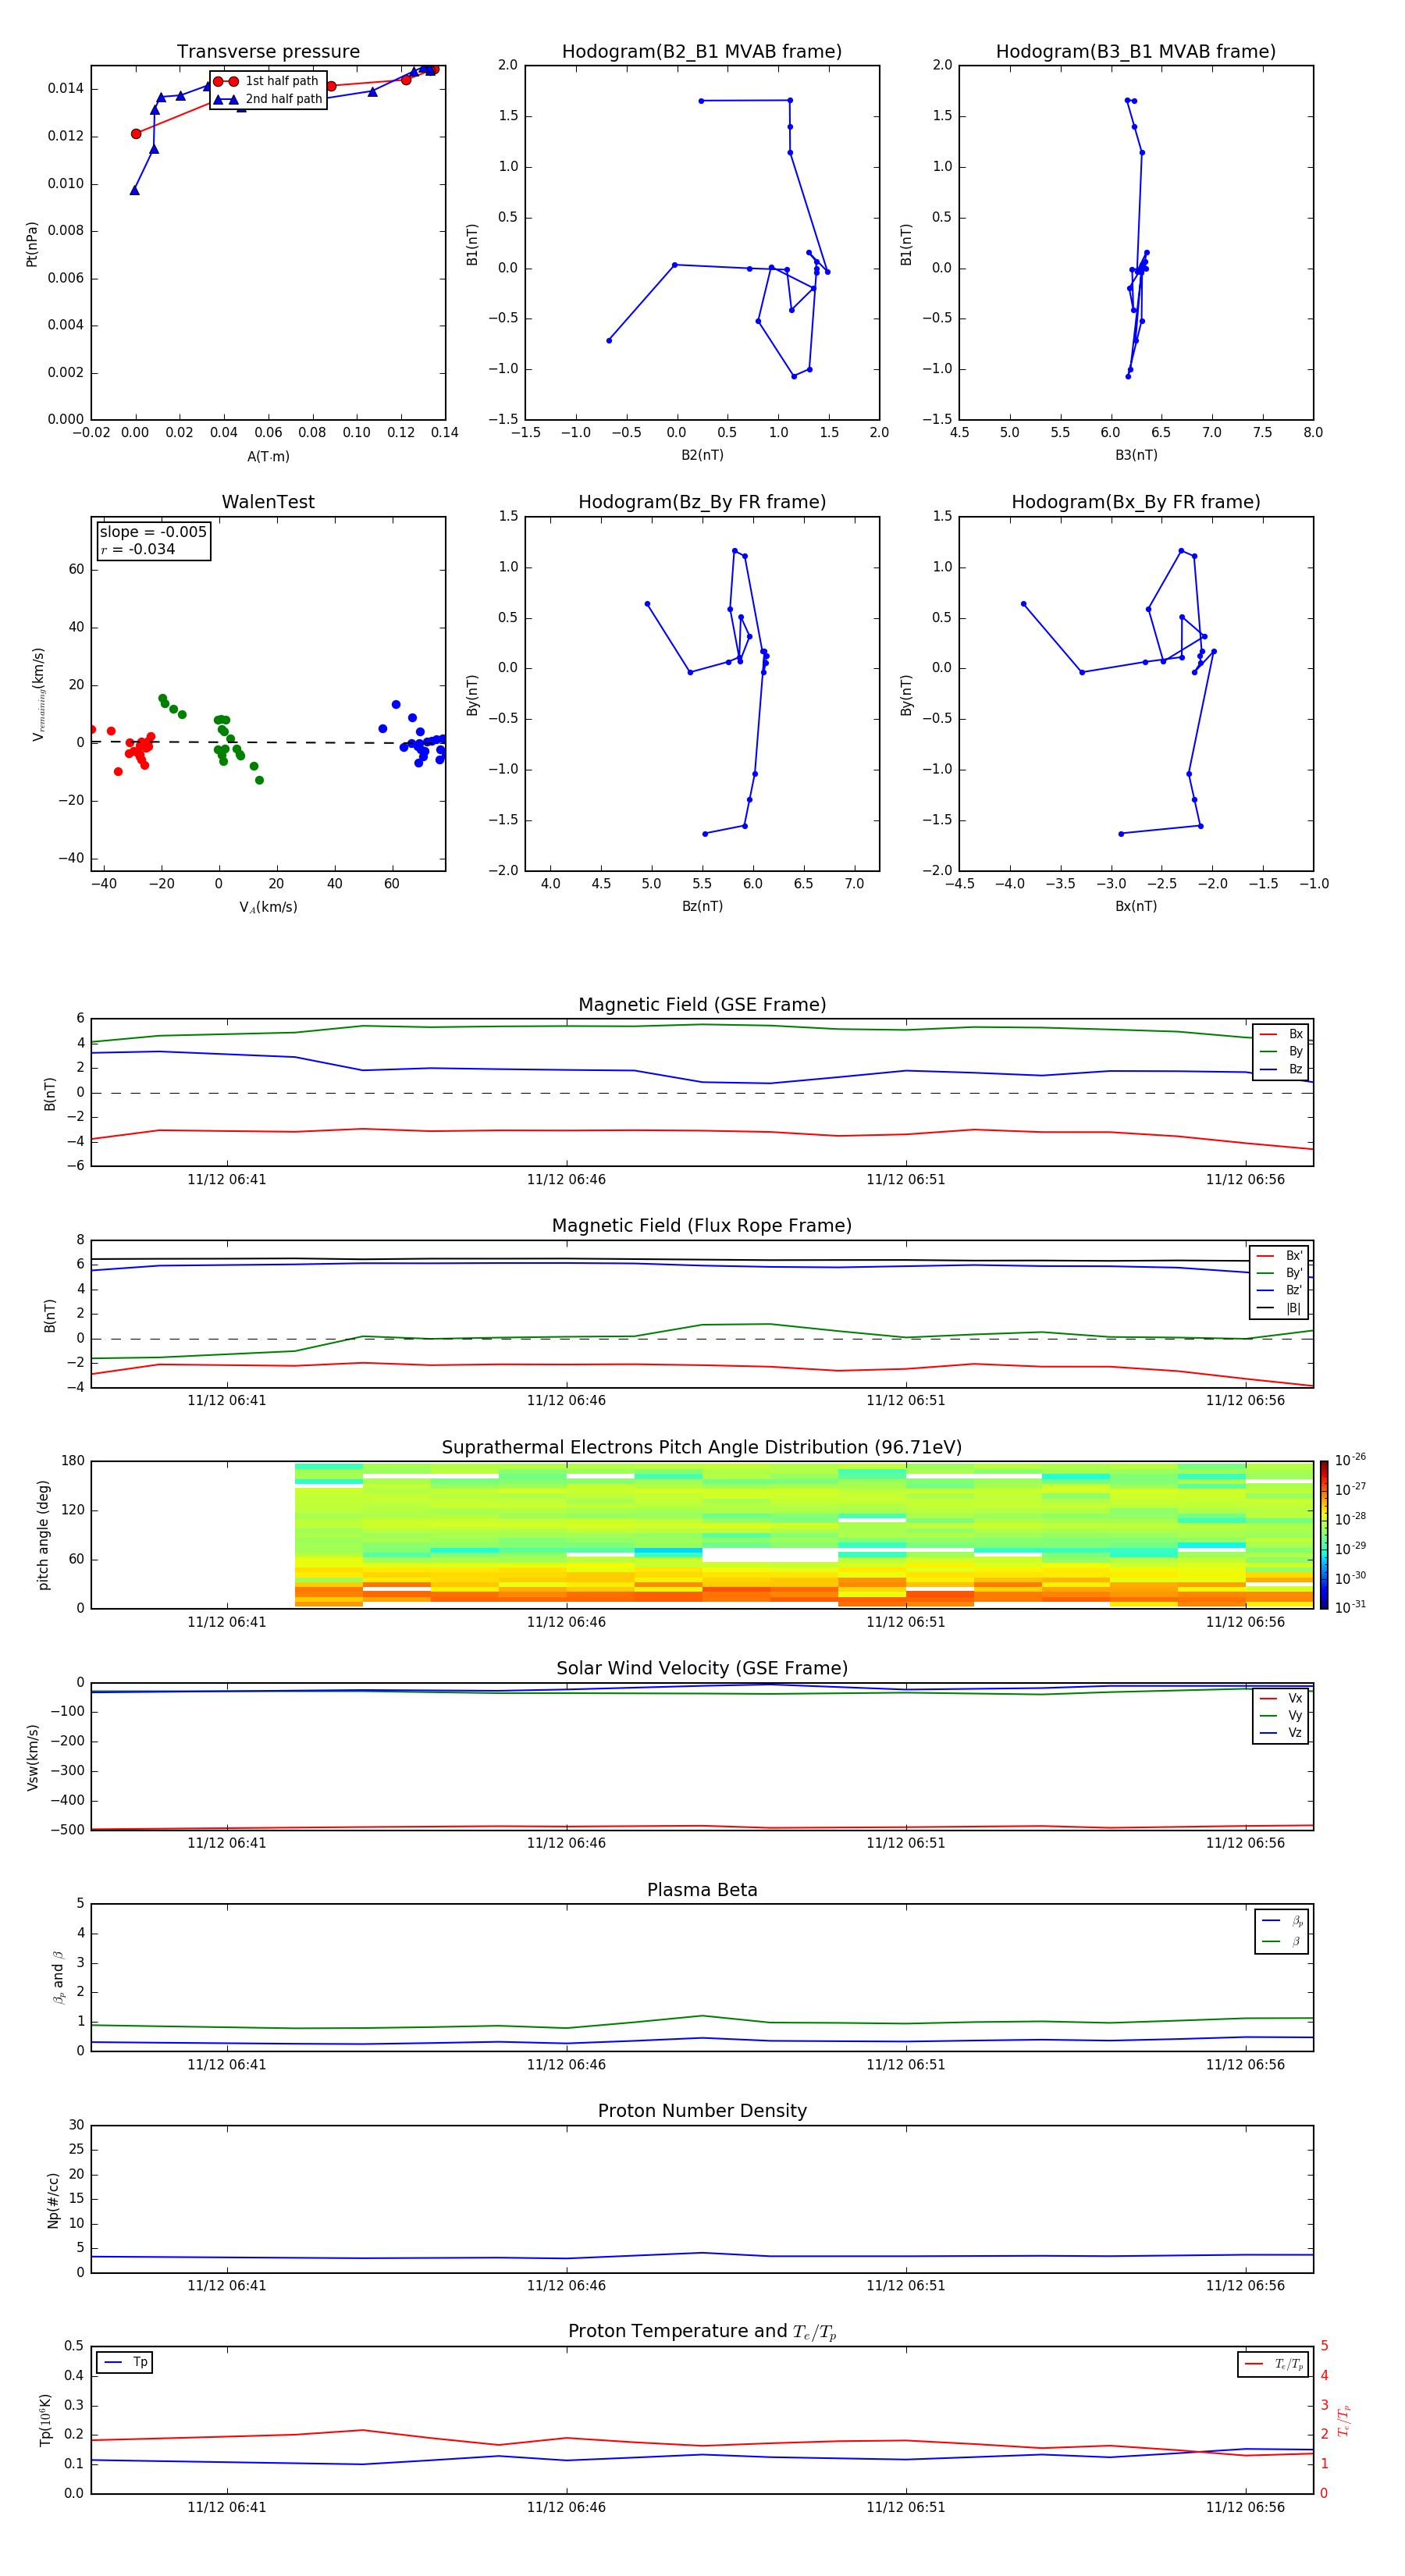Viewport: 1405px width, 2576px height.
Task: Click the 'Proton Temperature and Te/Tp' title
Action: coord(702,2332)
